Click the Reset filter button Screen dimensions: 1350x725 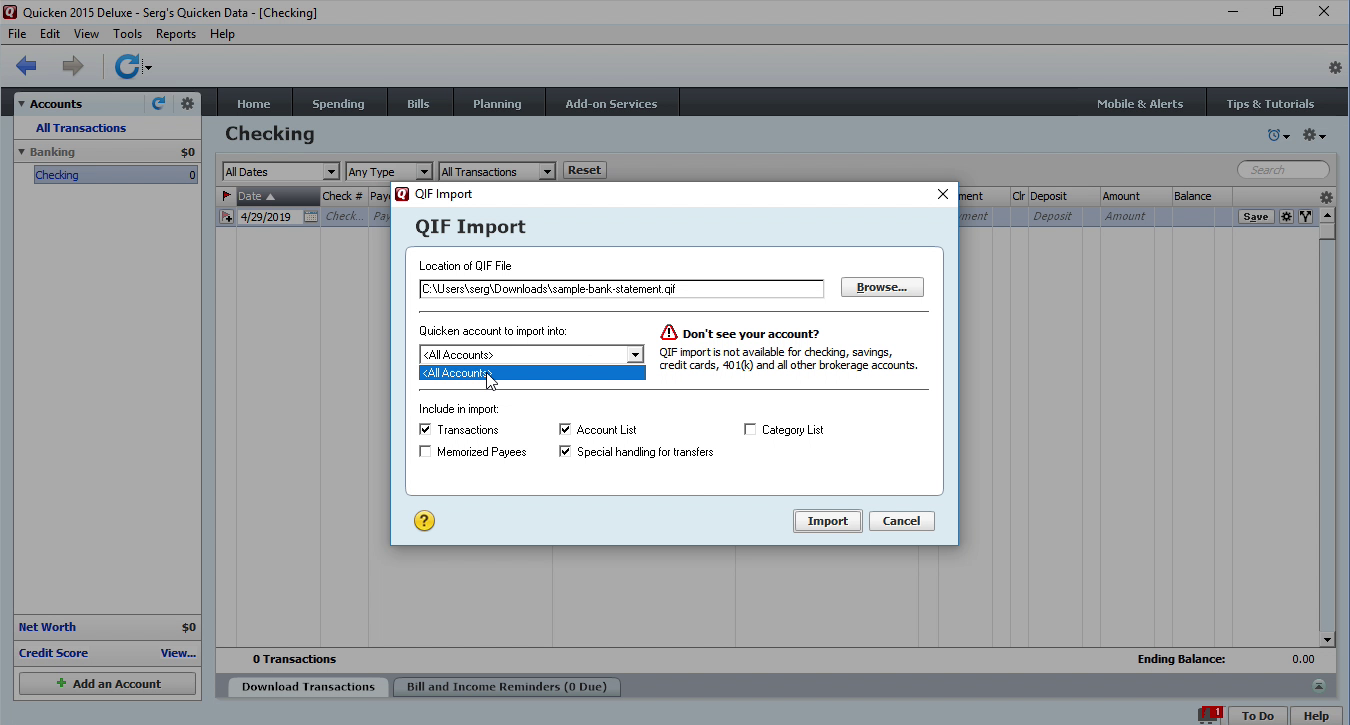pos(585,170)
